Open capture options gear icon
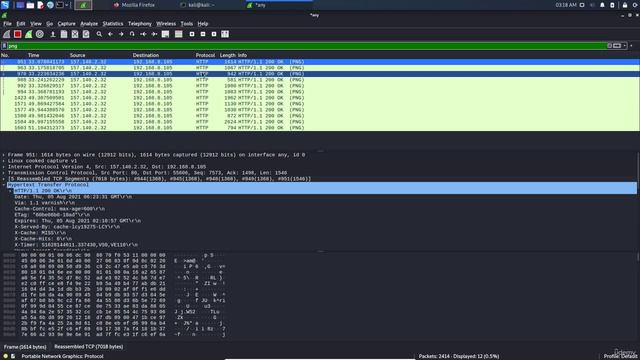This screenshot has width=640, height=360. (40, 34)
